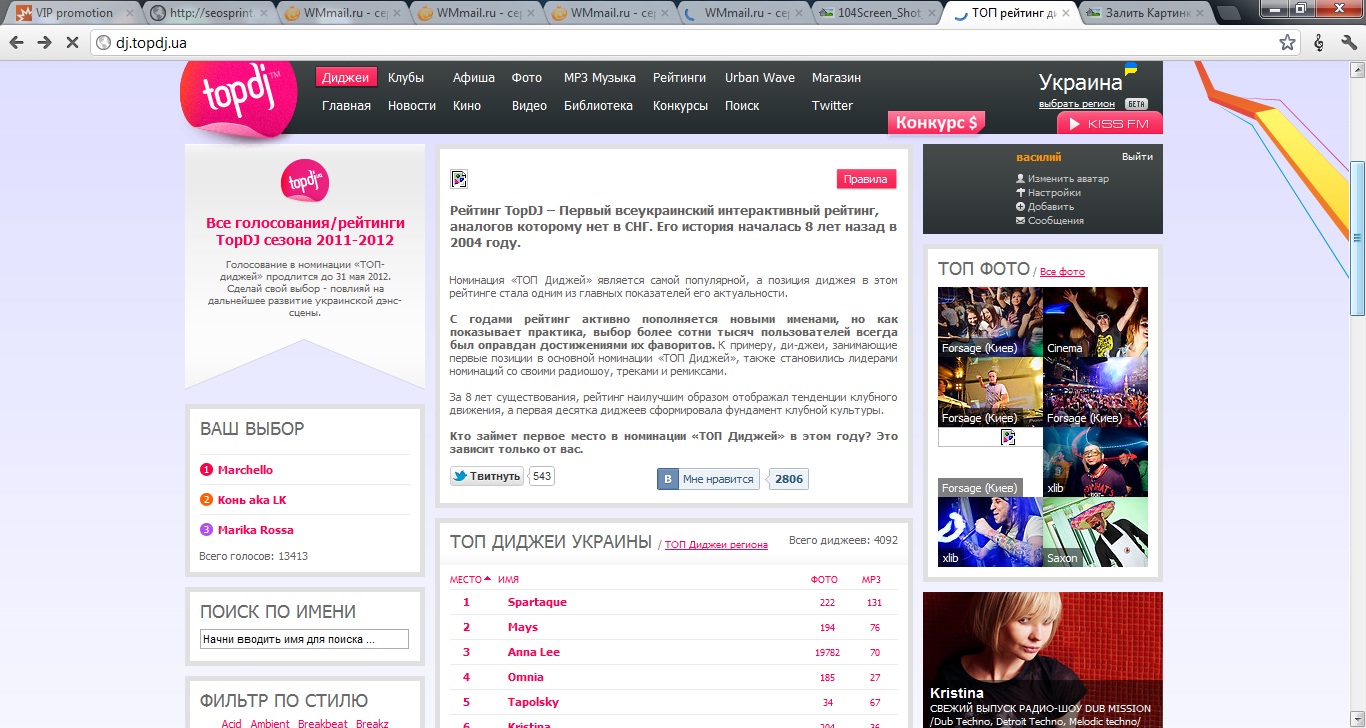Click the site icon in the address bar
The width and height of the screenshot is (1366, 728).
pos(104,43)
